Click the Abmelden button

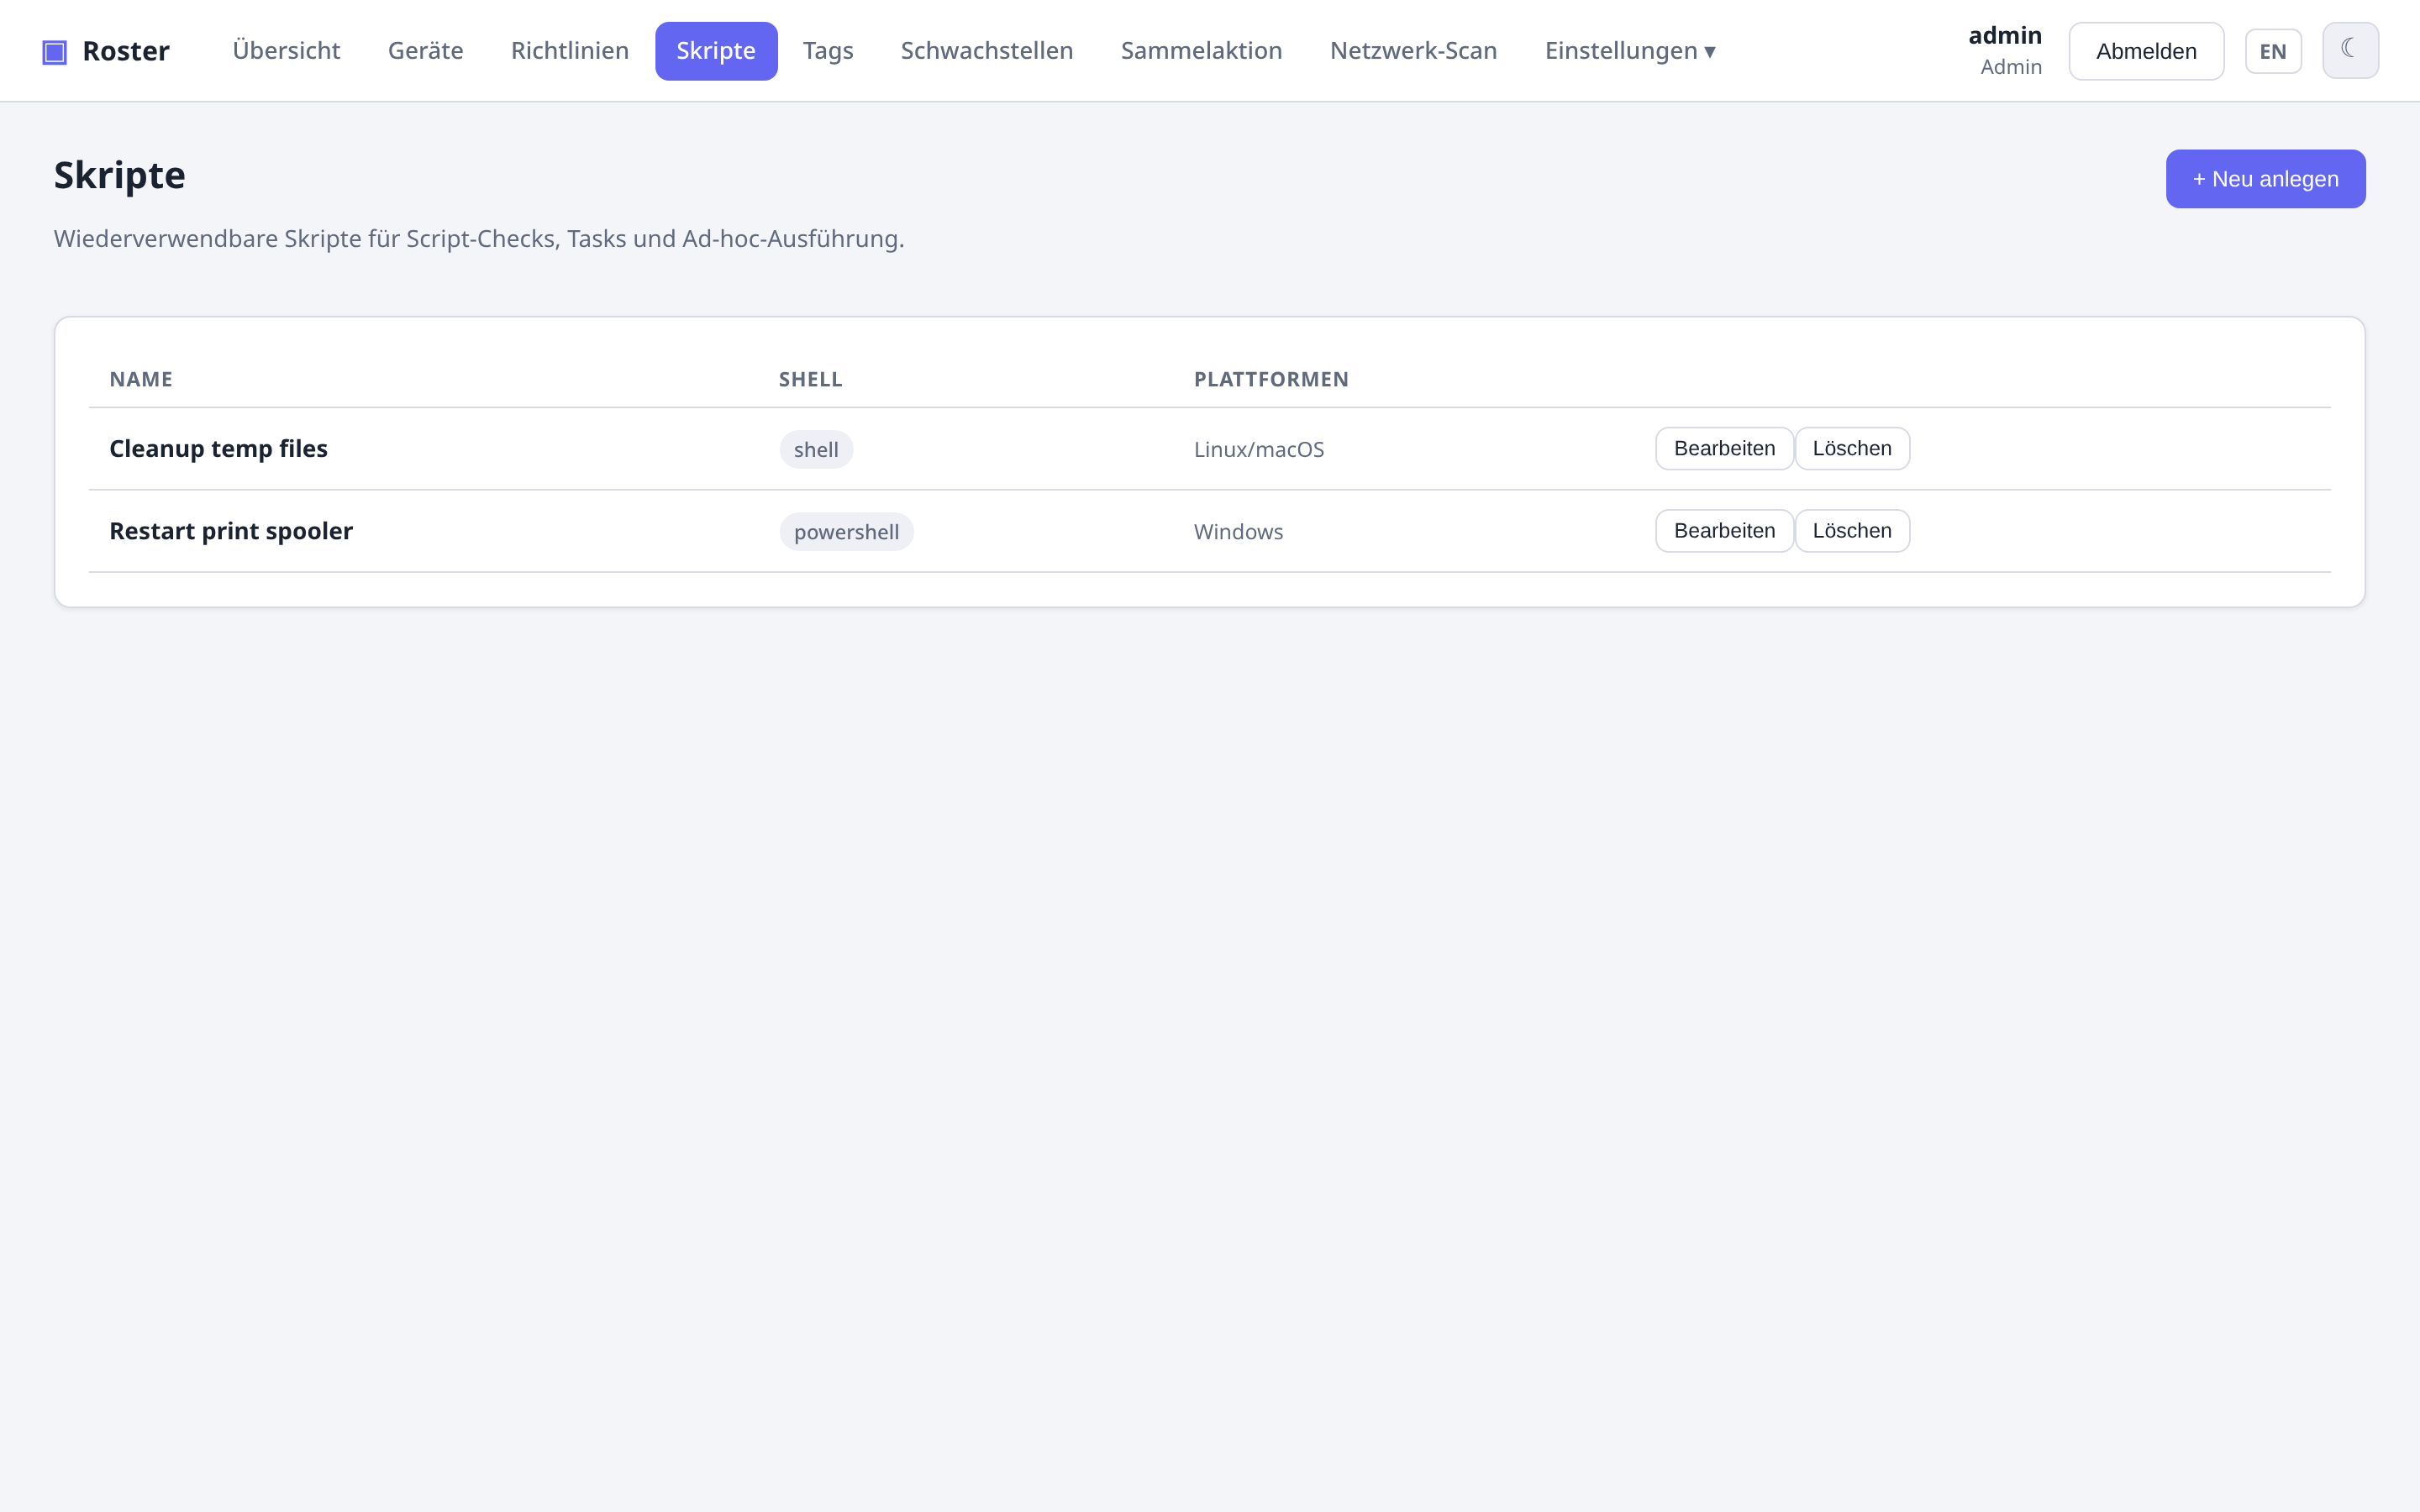(2146, 51)
